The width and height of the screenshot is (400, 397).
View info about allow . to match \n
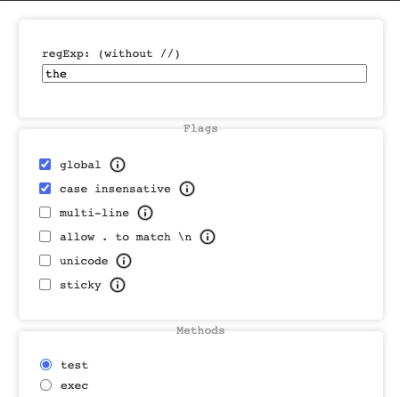pos(207,237)
